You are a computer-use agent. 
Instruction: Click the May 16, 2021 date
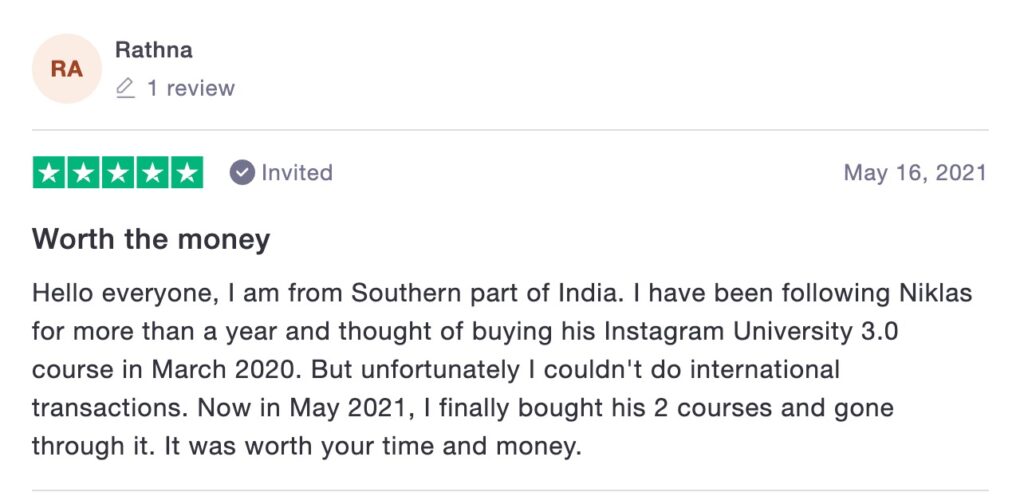(915, 172)
